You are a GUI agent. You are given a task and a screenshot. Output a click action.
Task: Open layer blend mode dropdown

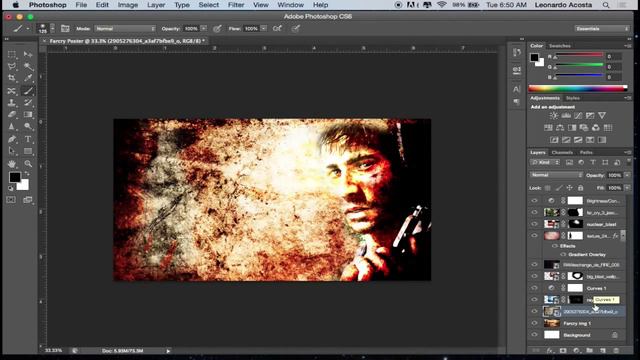pyautogui.click(x=556, y=175)
